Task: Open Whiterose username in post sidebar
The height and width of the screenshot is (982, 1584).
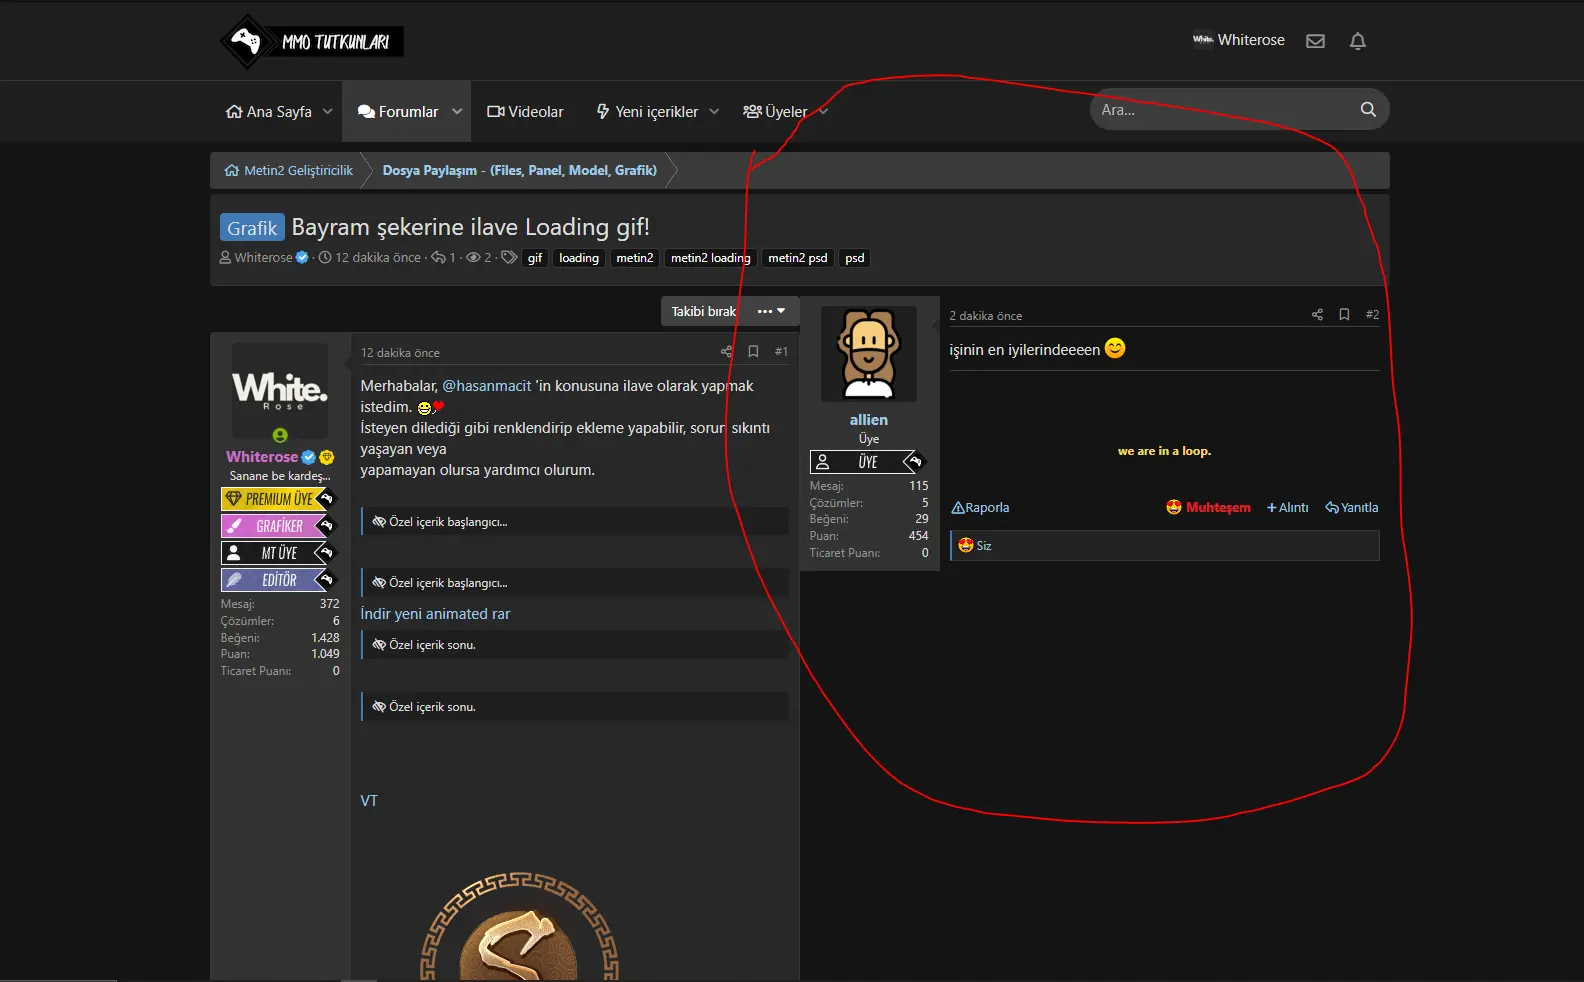Action: pos(262,457)
